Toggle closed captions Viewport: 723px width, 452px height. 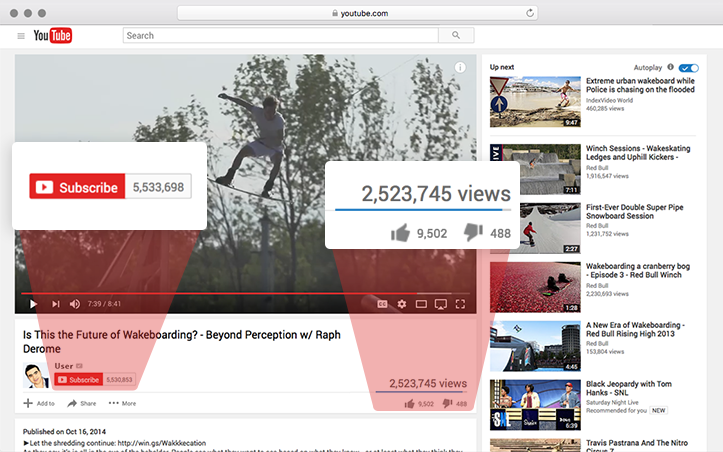coord(382,304)
